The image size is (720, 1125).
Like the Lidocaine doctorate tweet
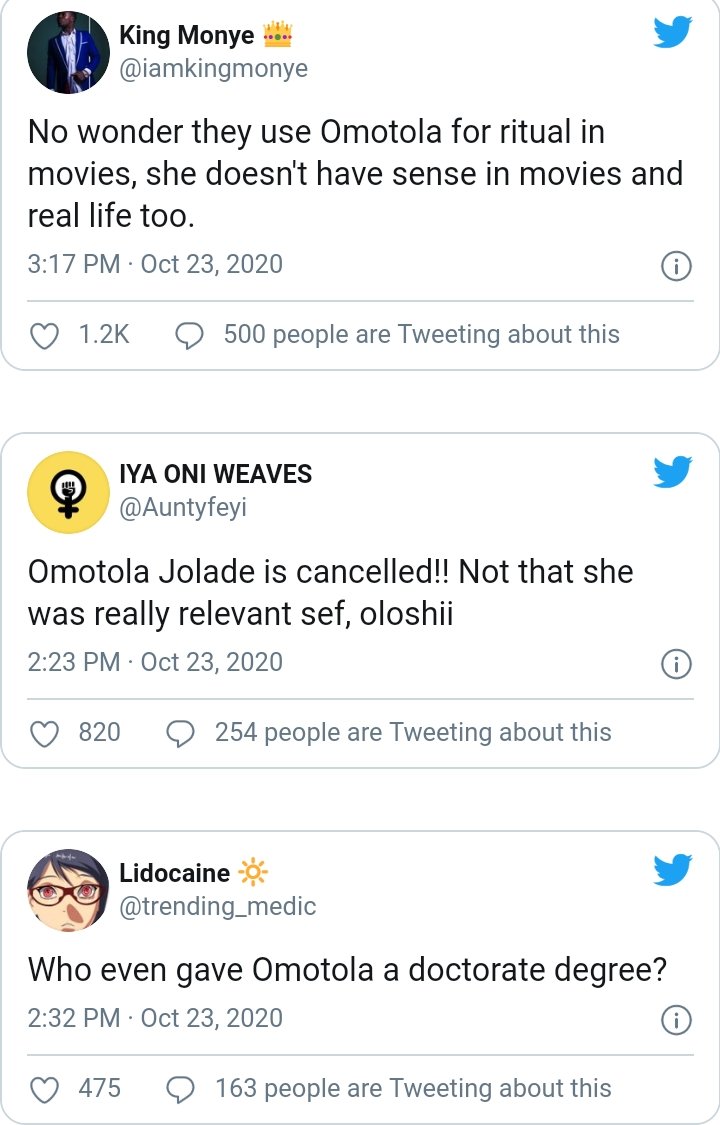coord(45,1090)
